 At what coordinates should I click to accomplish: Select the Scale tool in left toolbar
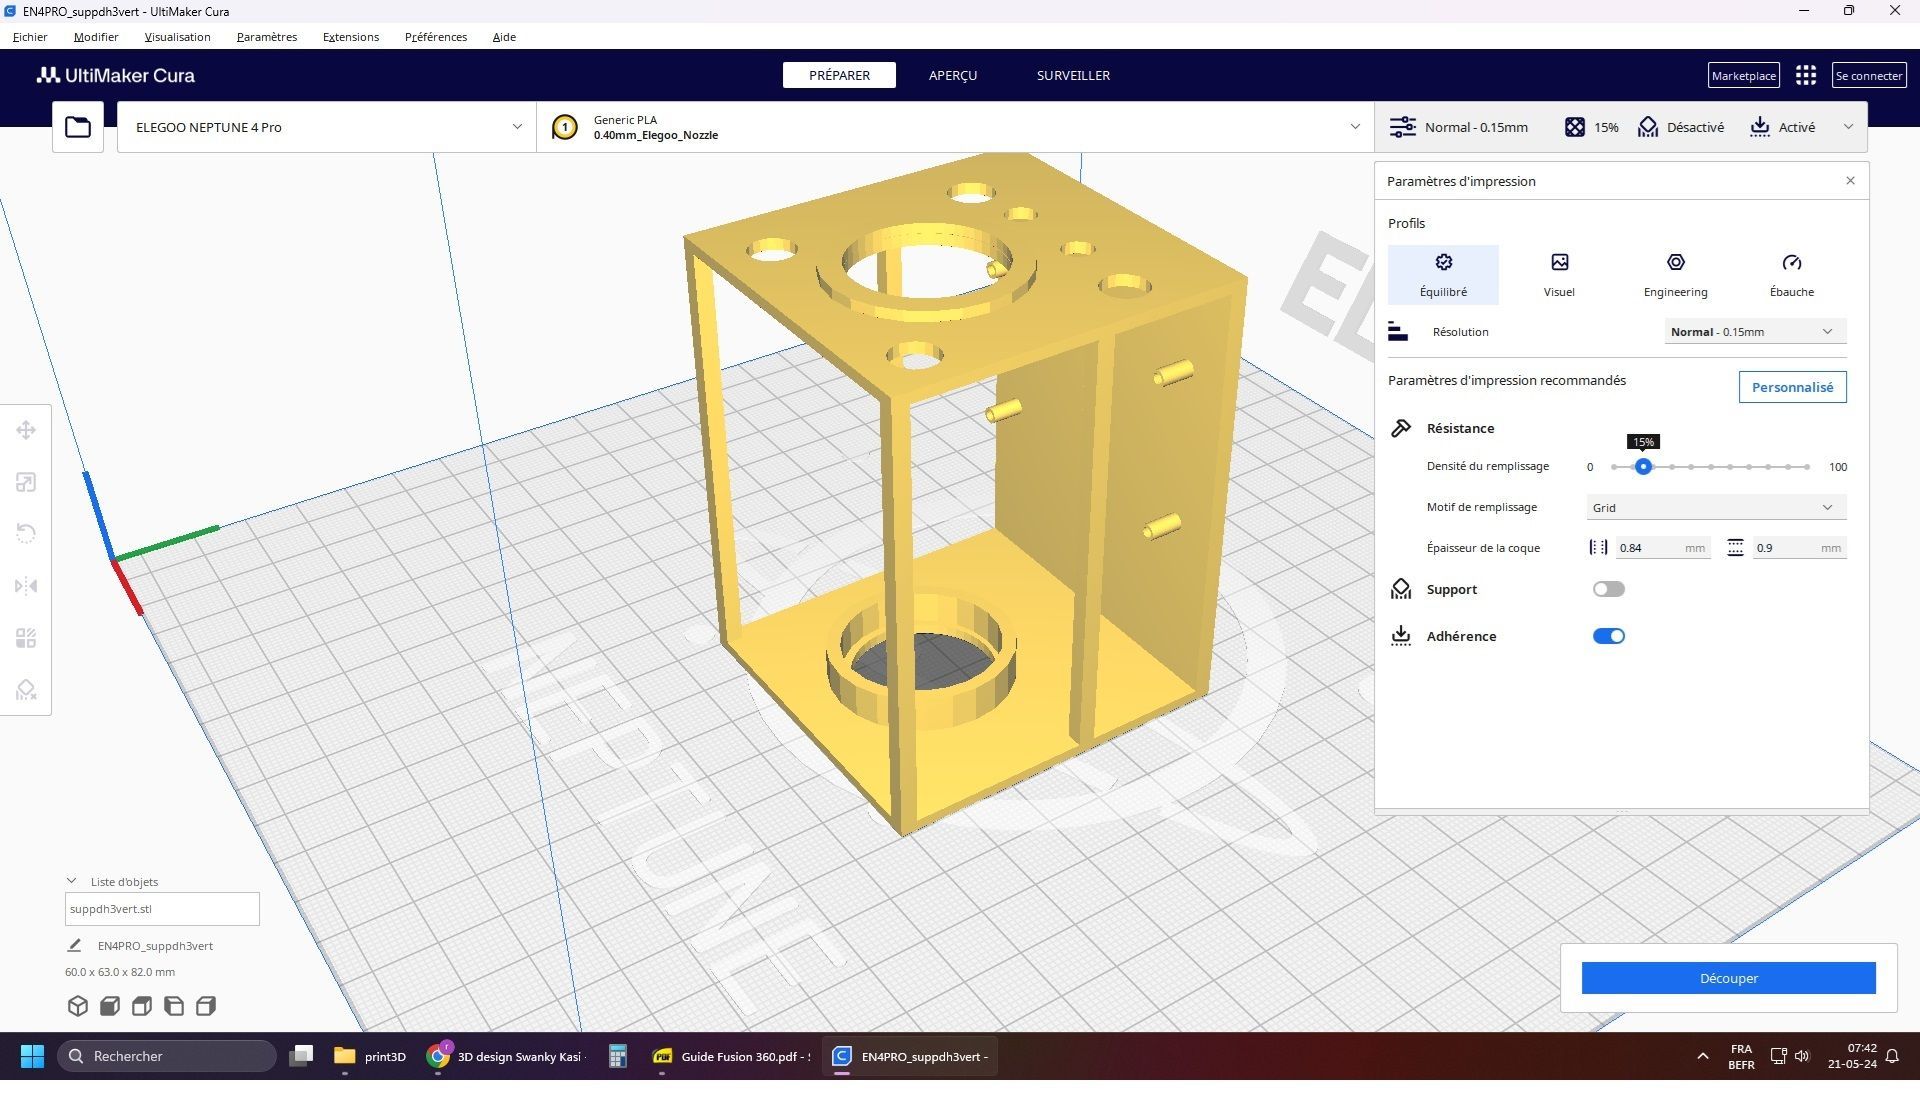pyautogui.click(x=26, y=482)
